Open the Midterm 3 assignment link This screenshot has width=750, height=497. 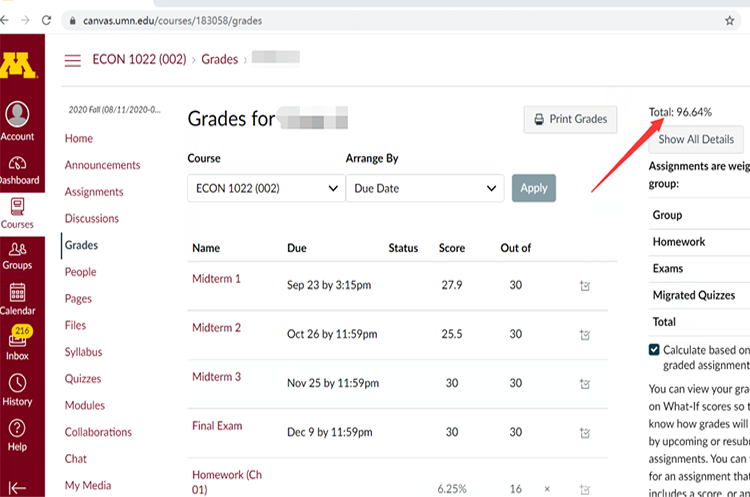pos(216,377)
